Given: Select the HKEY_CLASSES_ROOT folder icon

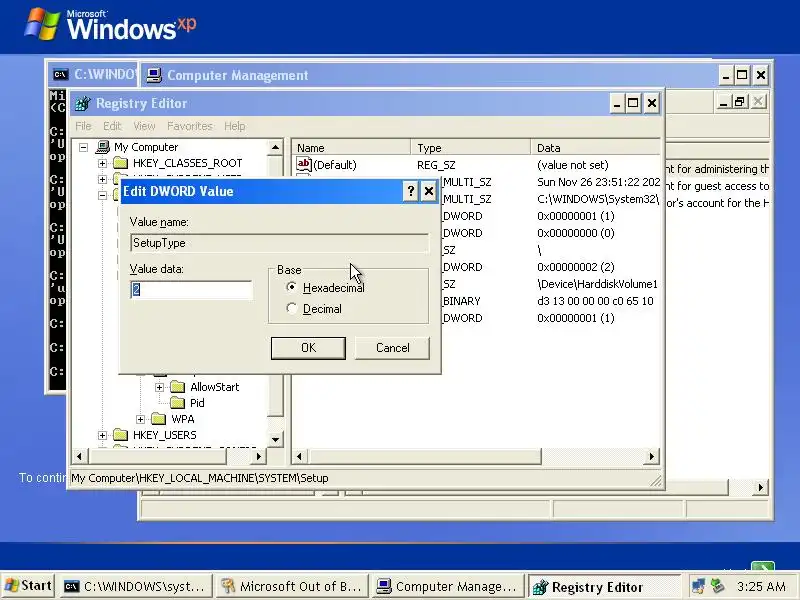Looking at the screenshot, I should pos(121,163).
